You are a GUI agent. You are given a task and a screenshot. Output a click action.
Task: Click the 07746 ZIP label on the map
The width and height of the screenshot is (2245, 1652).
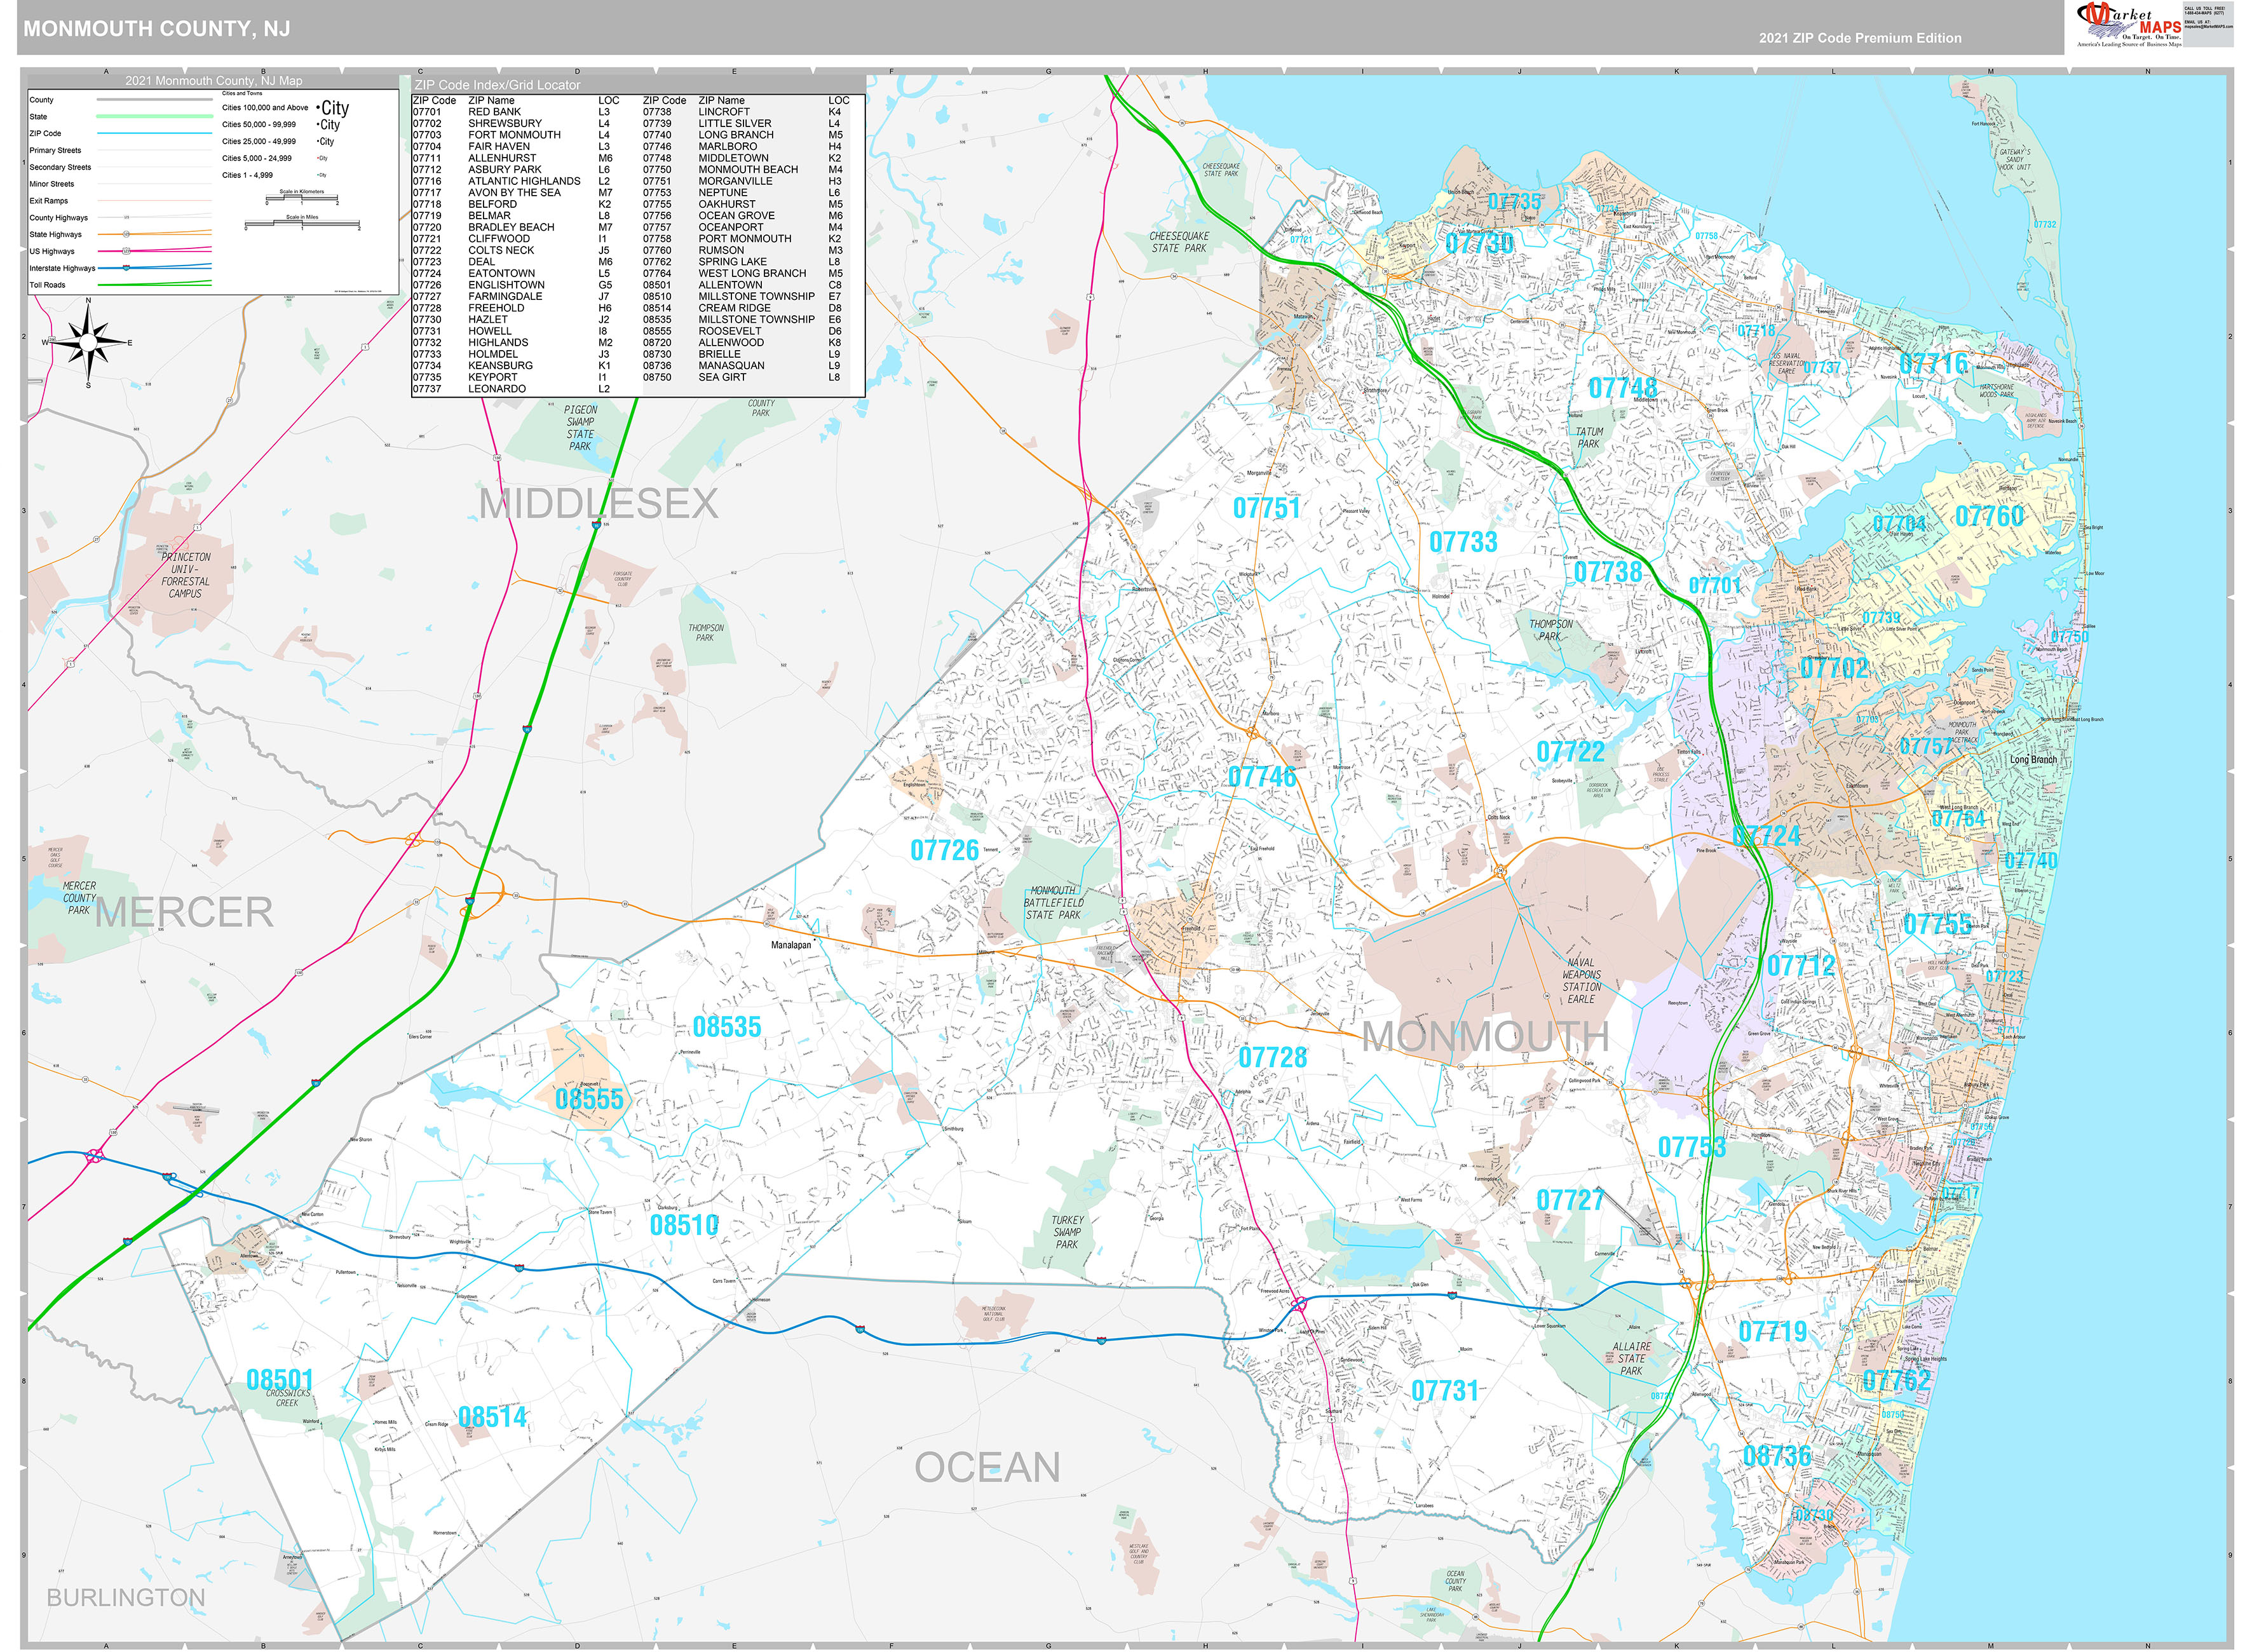[1261, 777]
